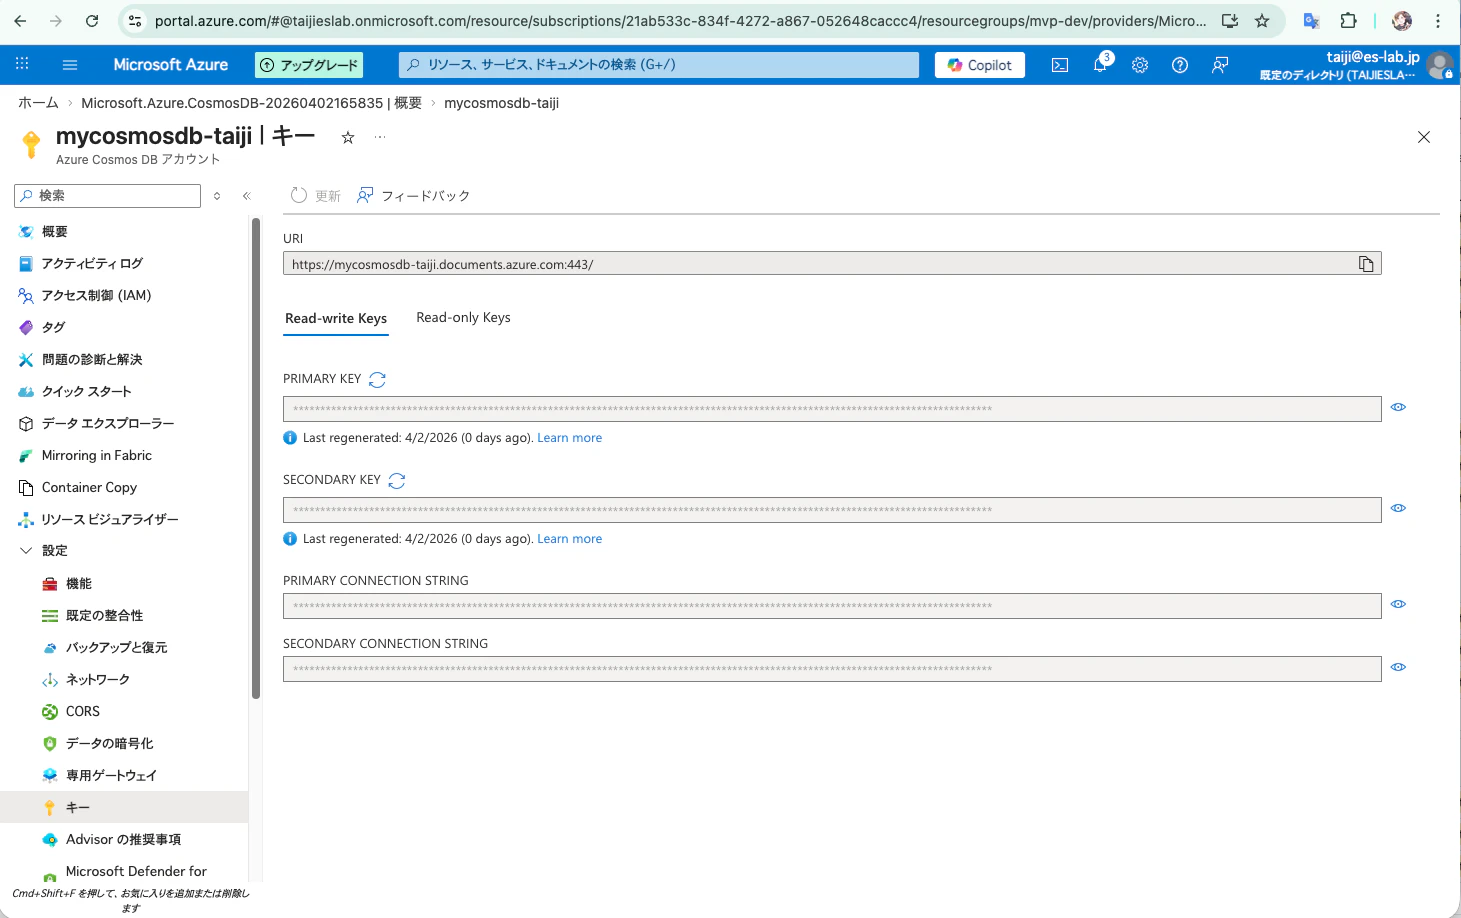Viewport: 1461px width, 918px height.
Task: Open the Google Translate extension icon
Action: tap(1311, 20)
